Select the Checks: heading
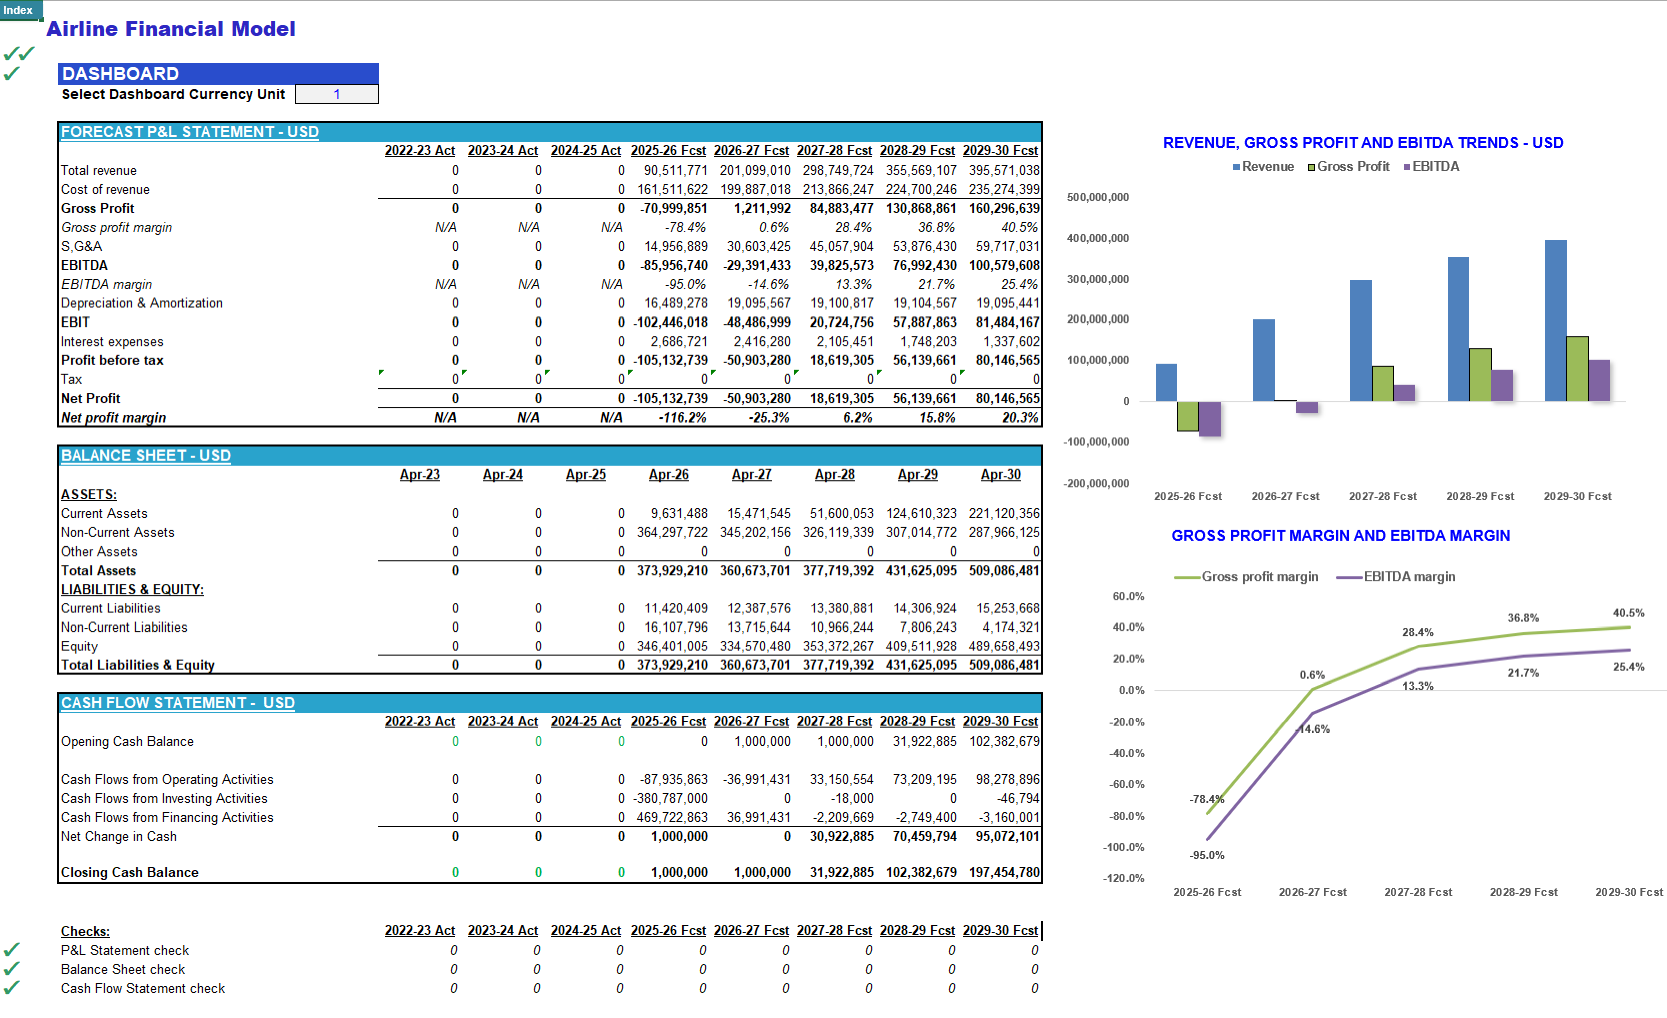The width and height of the screenshot is (1667, 1018). click(x=85, y=932)
